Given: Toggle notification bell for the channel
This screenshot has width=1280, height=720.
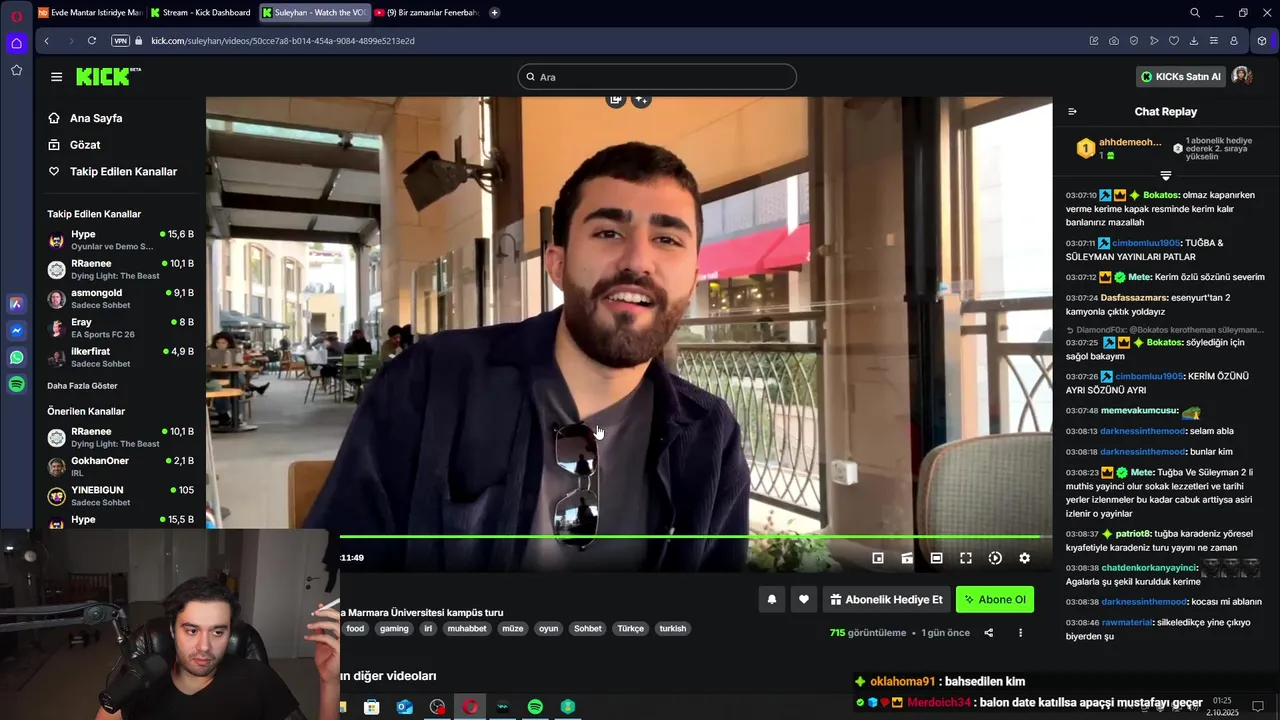Looking at the screenshot, I should pos(772,600).
